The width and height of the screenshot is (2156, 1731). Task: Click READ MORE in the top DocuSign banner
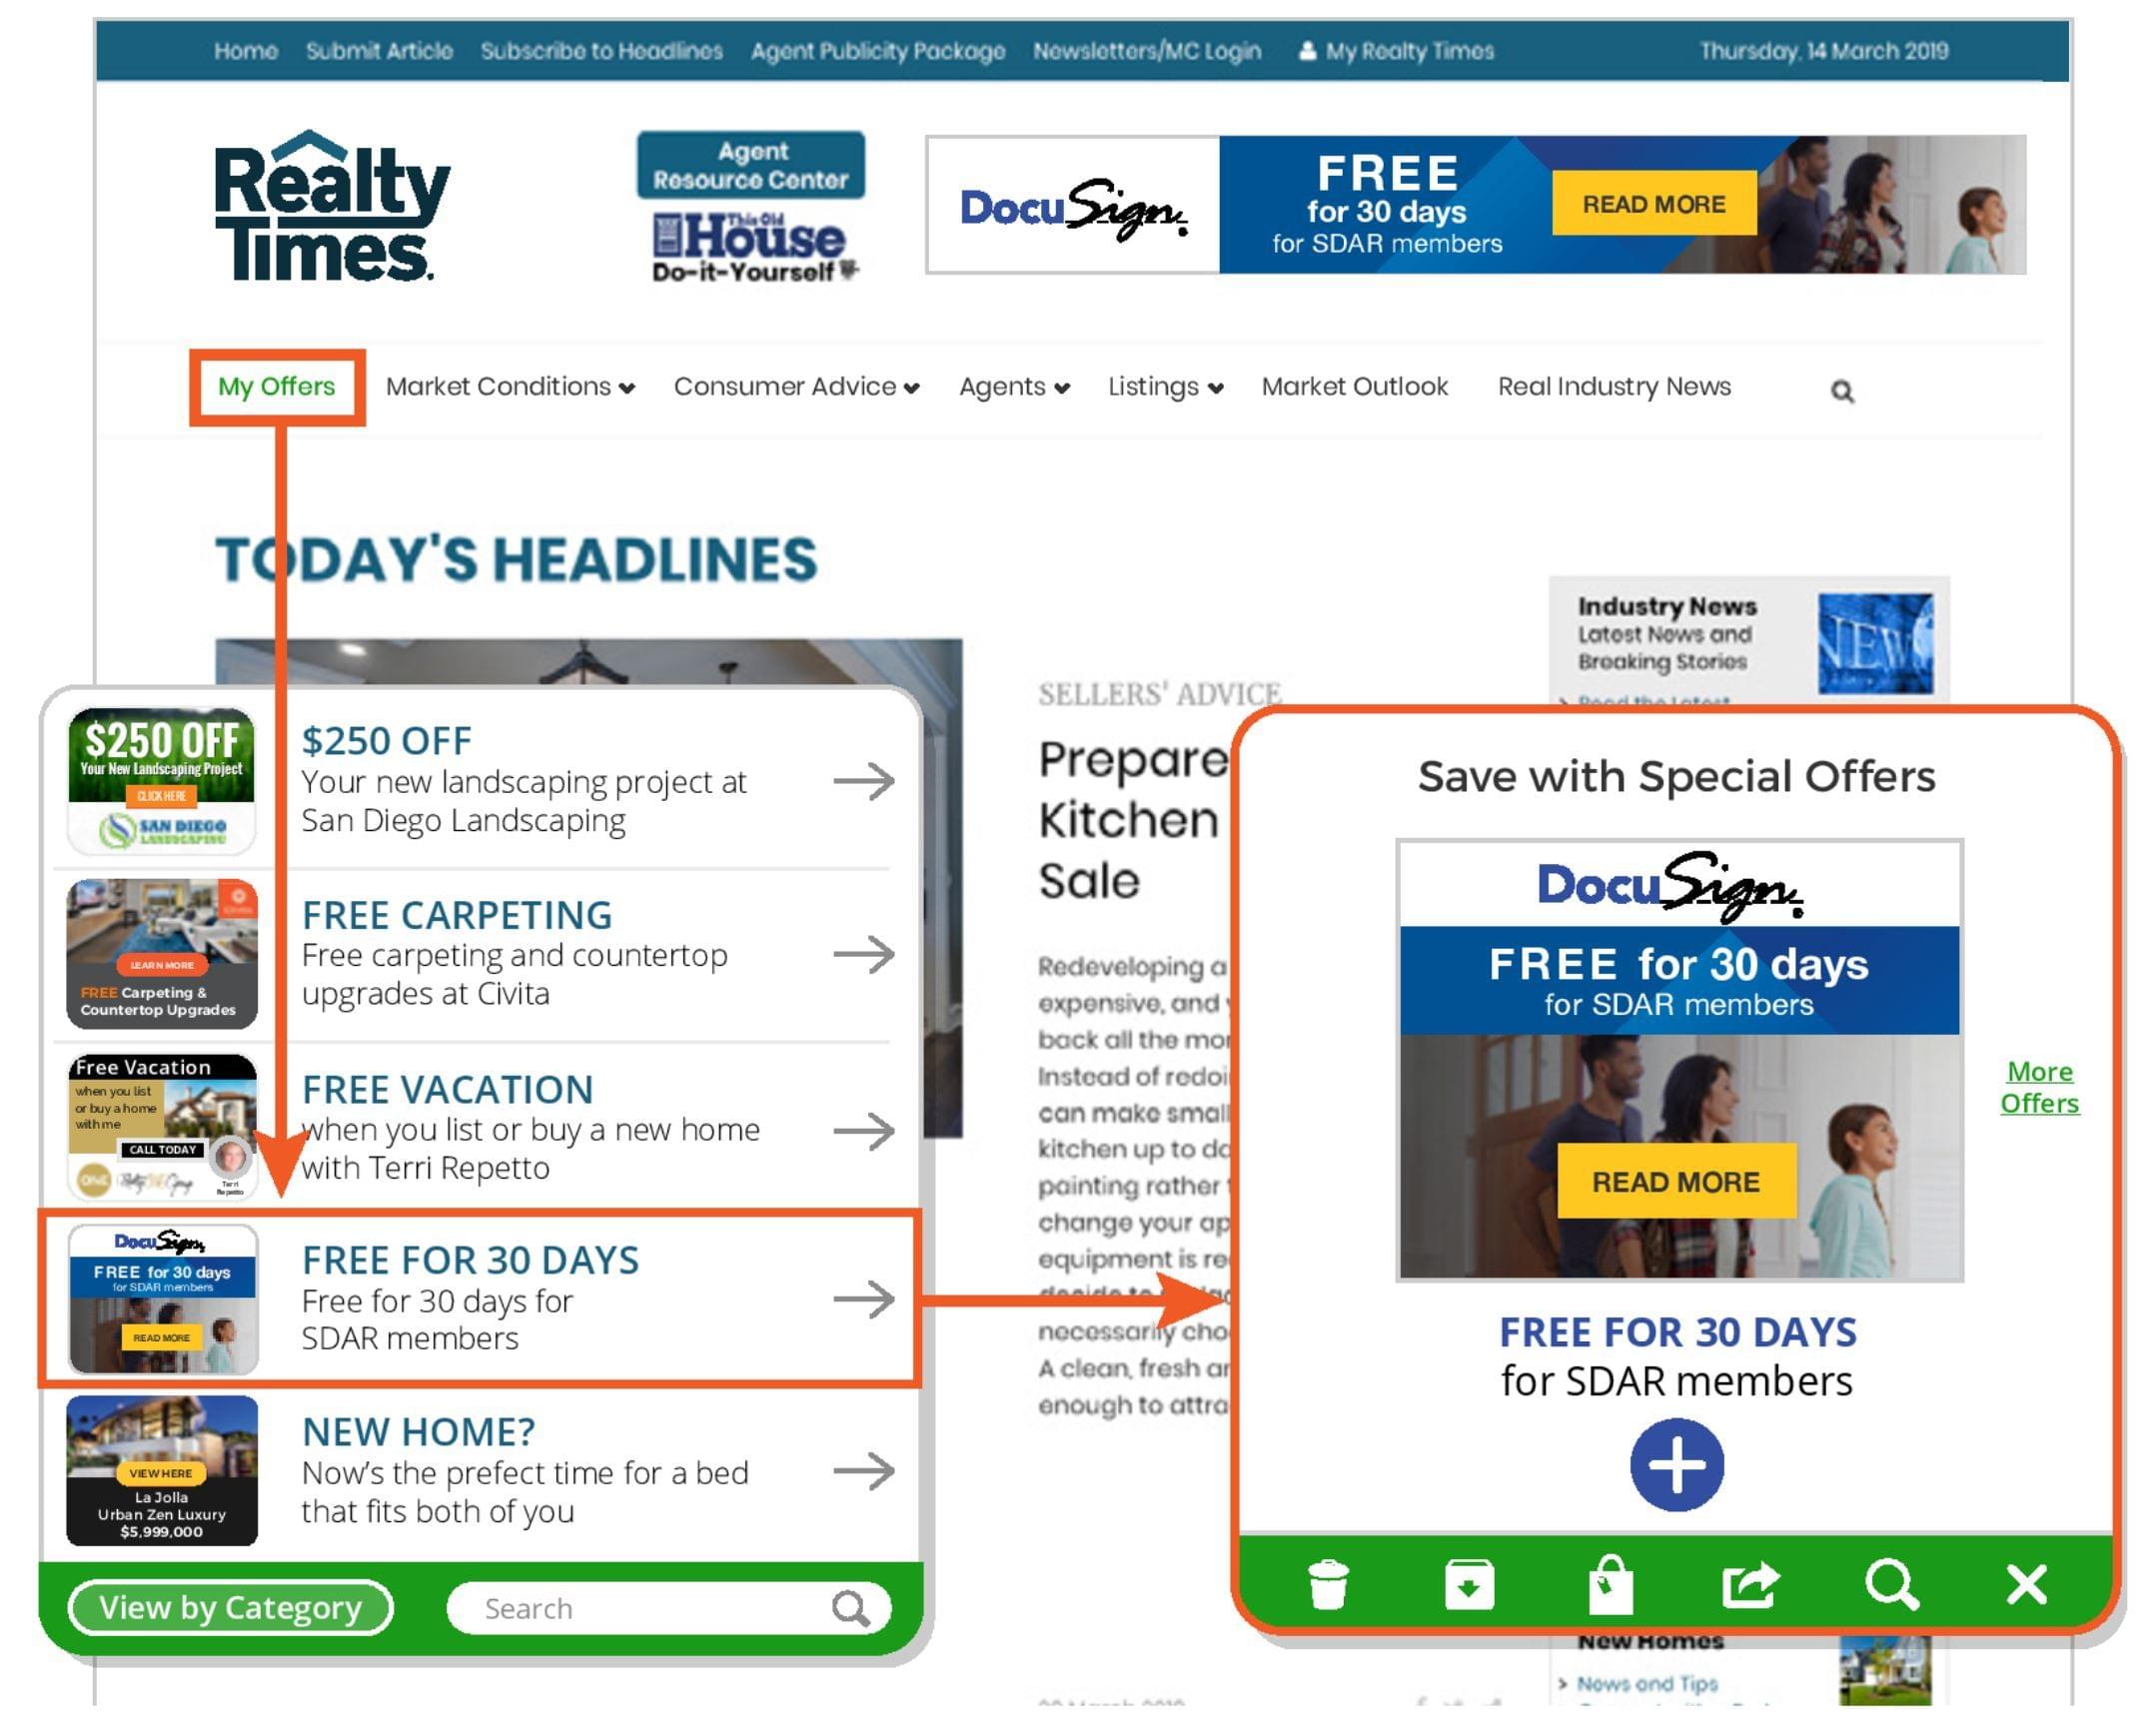pos(1654,204)
